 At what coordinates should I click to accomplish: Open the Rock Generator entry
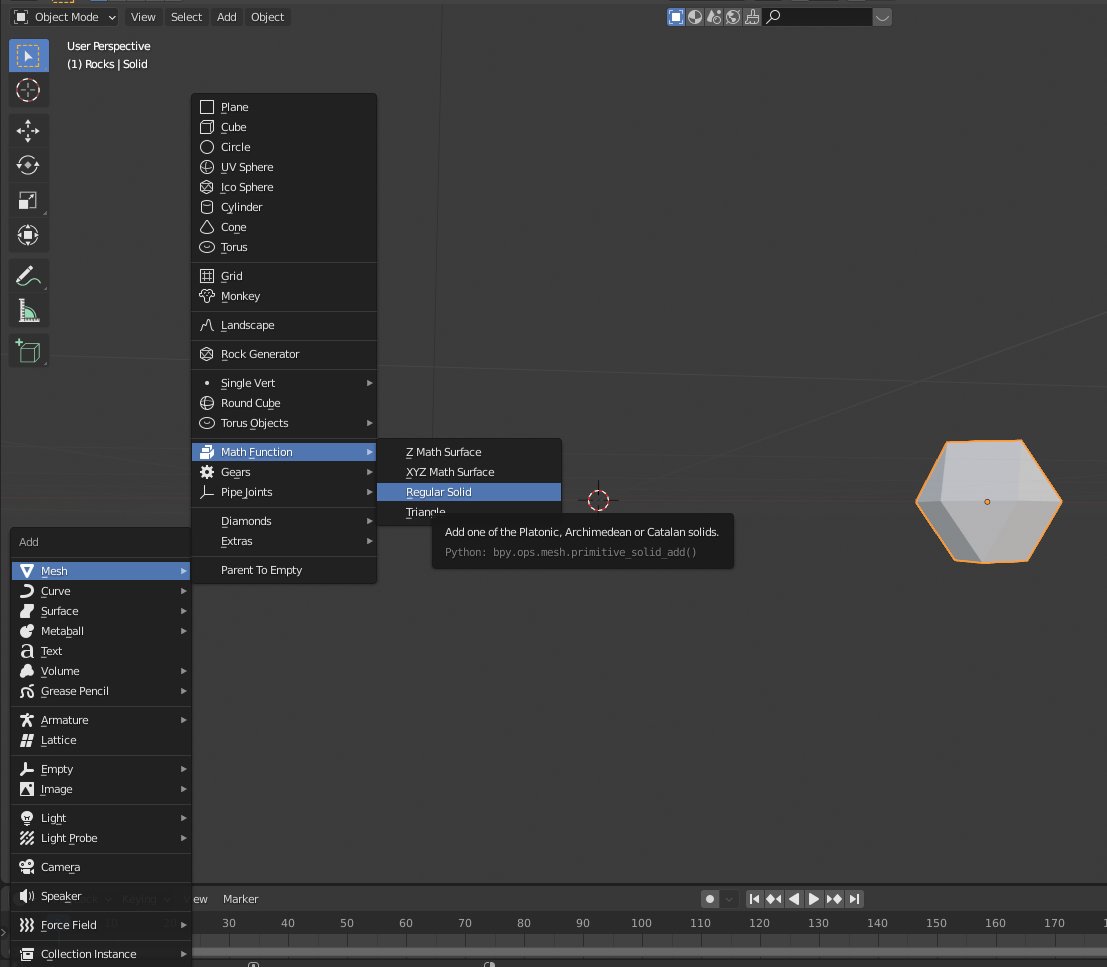284,354
